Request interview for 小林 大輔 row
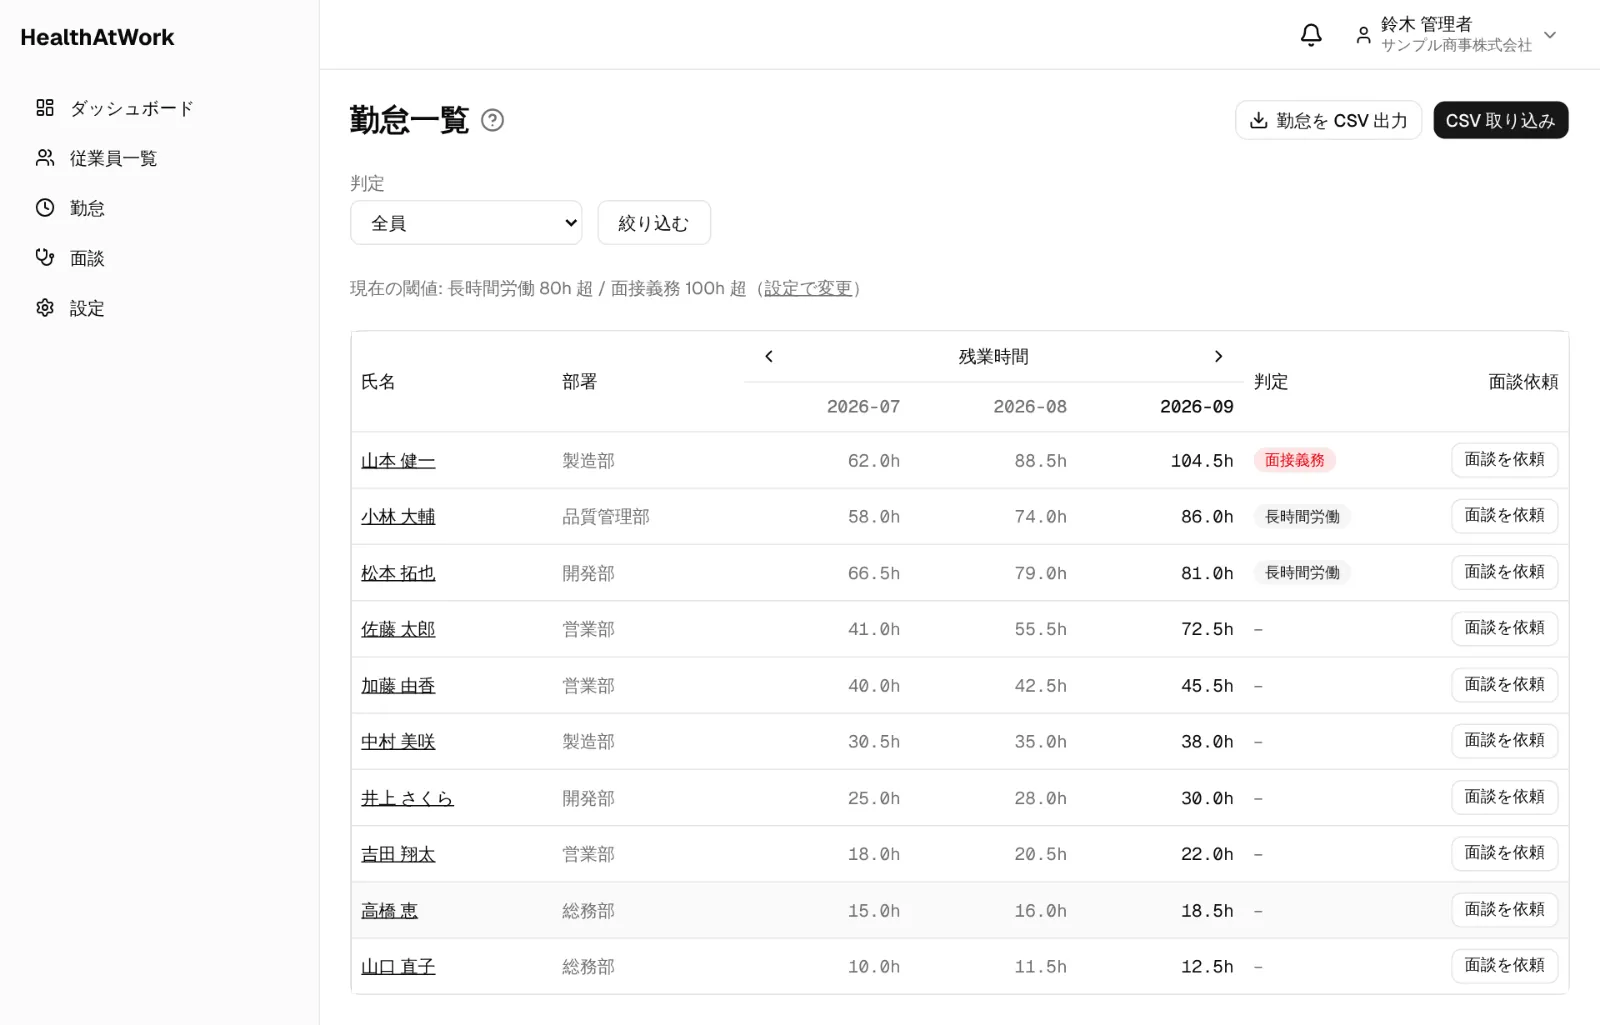The image size is (1600, 1025). (x=1504, y=516)
